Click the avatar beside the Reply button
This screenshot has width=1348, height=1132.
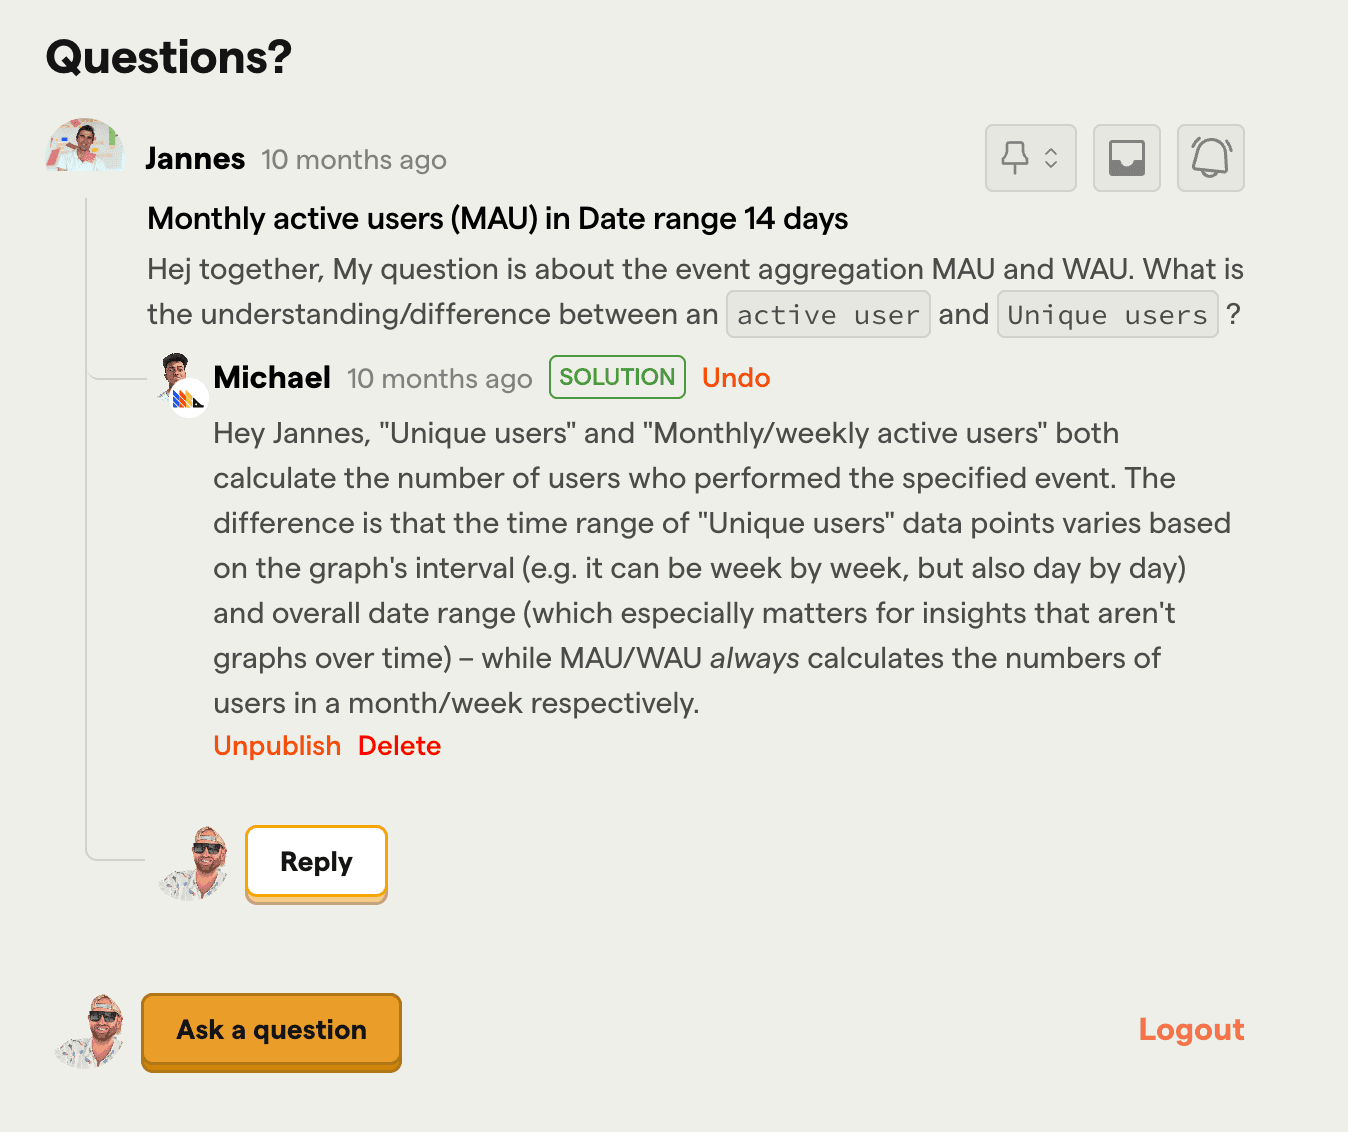(194, 863)
